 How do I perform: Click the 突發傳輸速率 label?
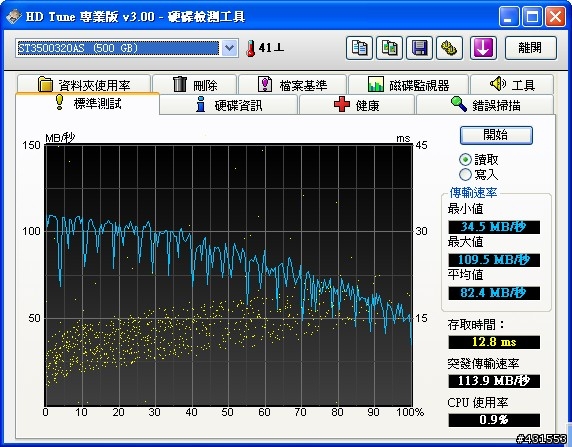pos(483,363)
